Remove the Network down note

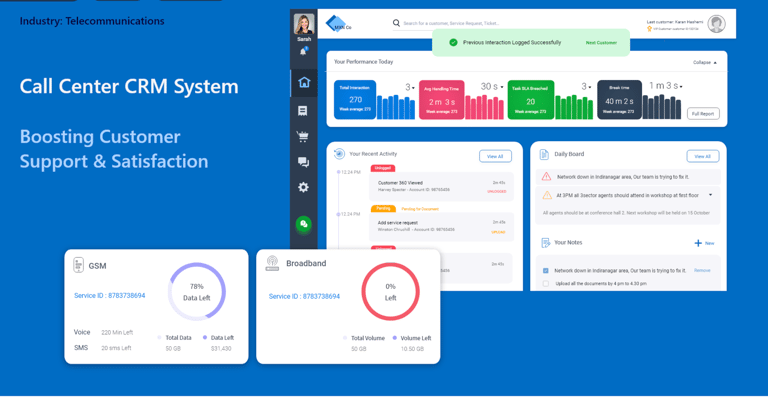(x=702, y=270)
